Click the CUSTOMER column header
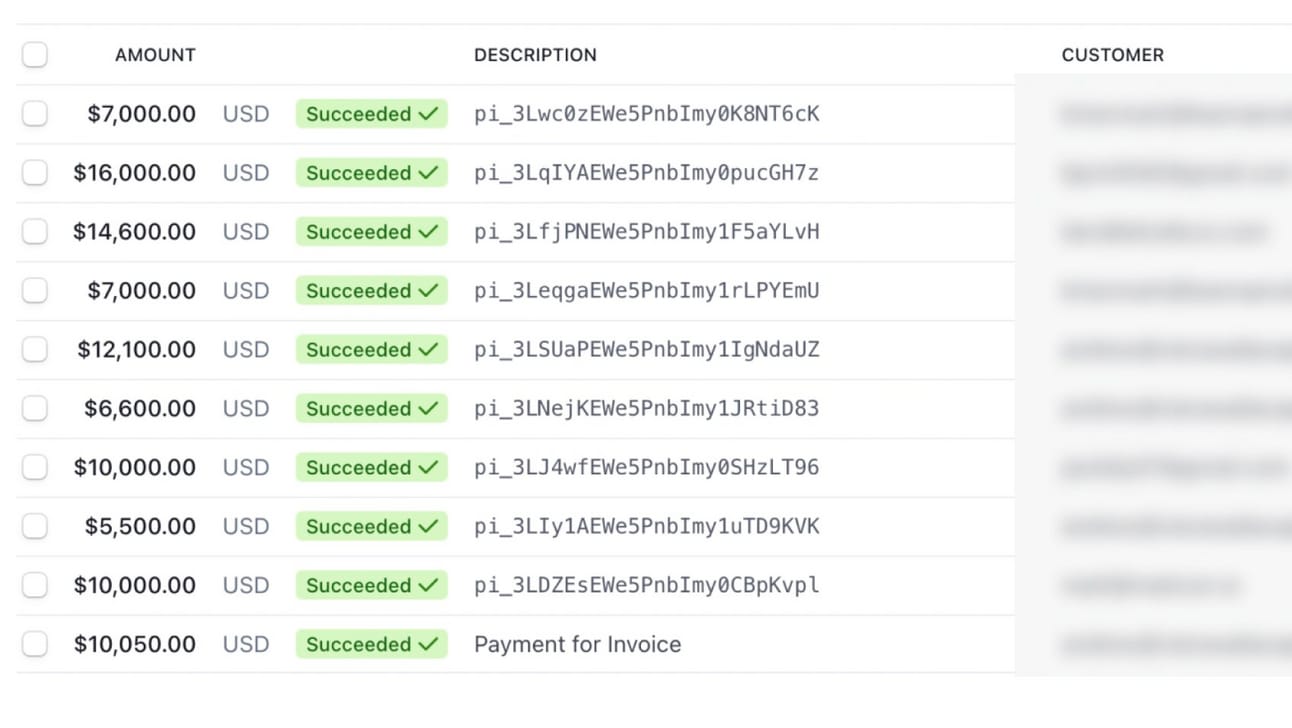 click(1113, 55)
